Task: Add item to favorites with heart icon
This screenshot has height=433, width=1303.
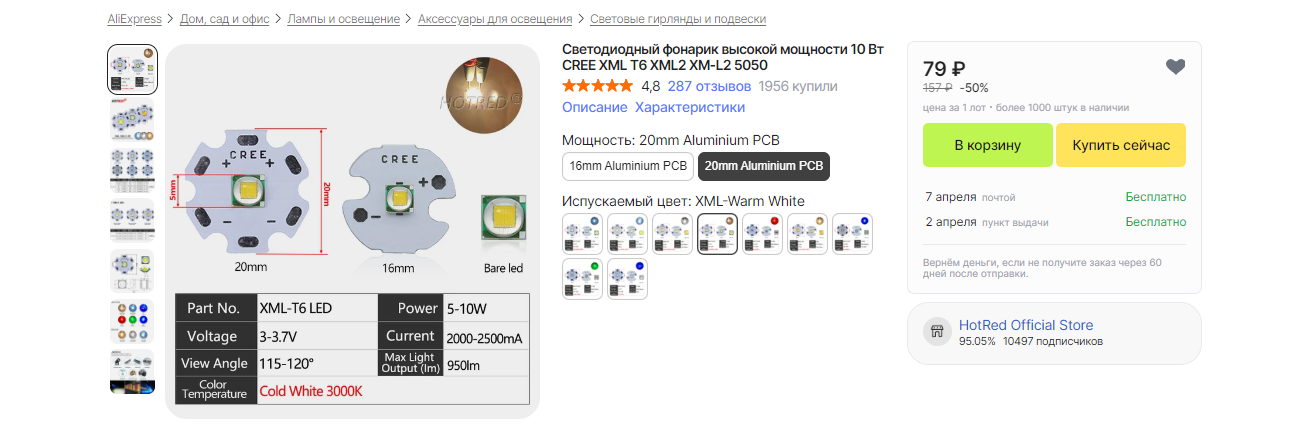Action: (x=1175, y=67)
